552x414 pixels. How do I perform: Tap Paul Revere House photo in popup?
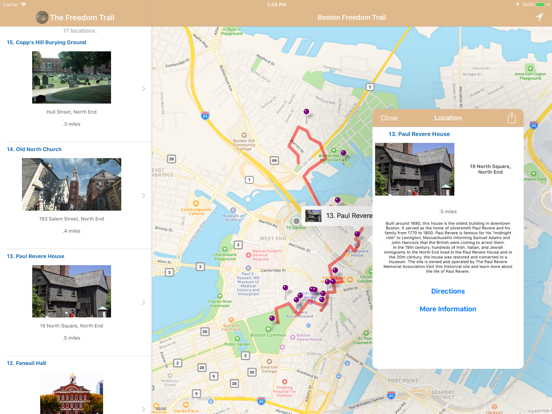pyautogui.click(x=414, y=169)
